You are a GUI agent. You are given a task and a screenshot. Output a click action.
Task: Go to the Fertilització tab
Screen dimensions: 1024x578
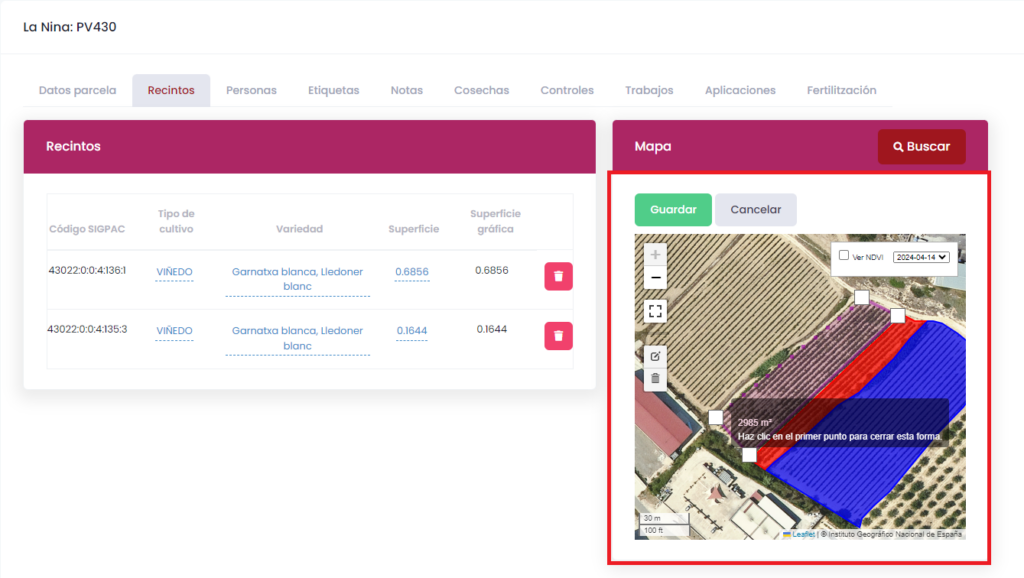(841, 90)
